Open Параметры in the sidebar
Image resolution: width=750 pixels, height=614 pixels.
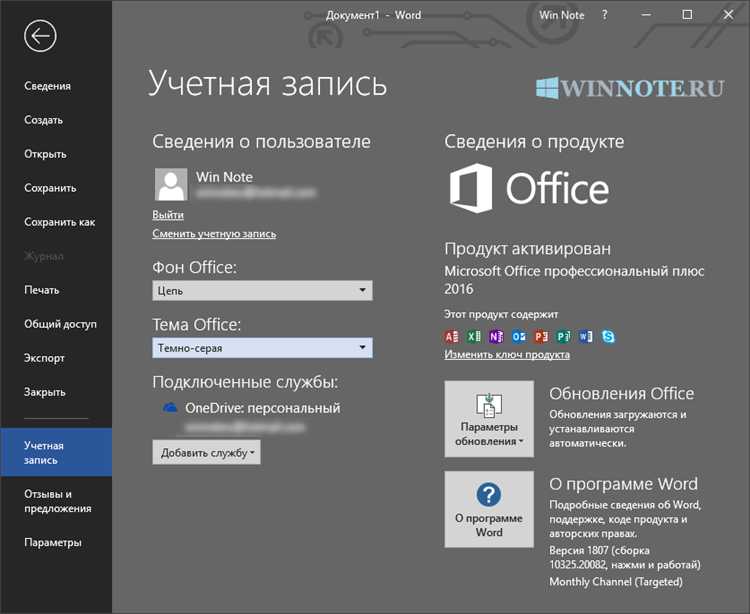coord(53,542)
